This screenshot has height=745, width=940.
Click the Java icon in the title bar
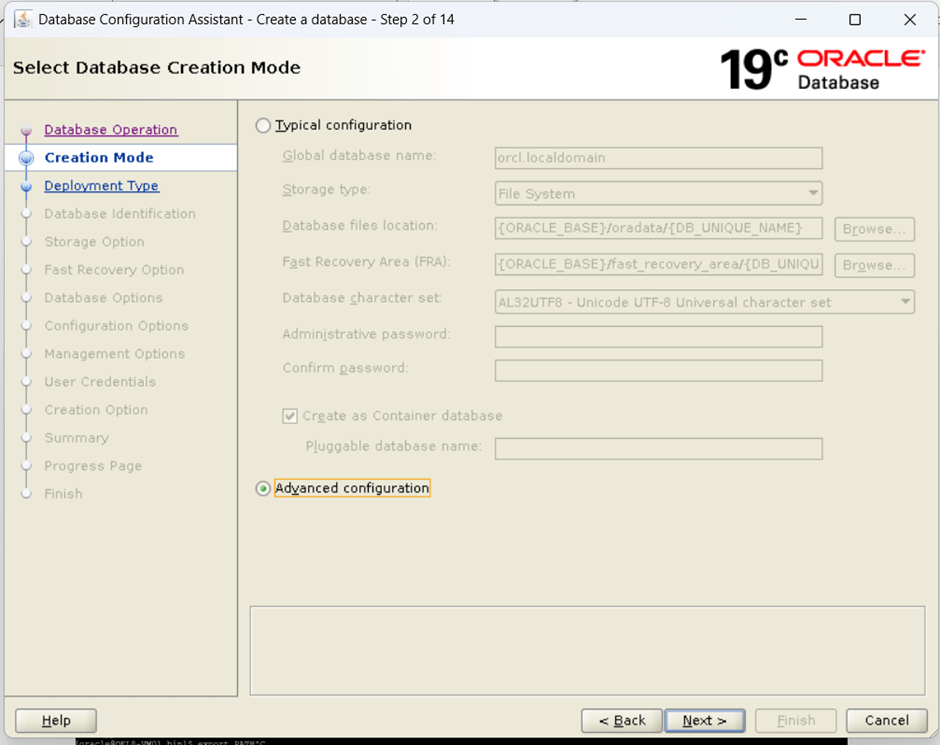click(x=20, y=20)
